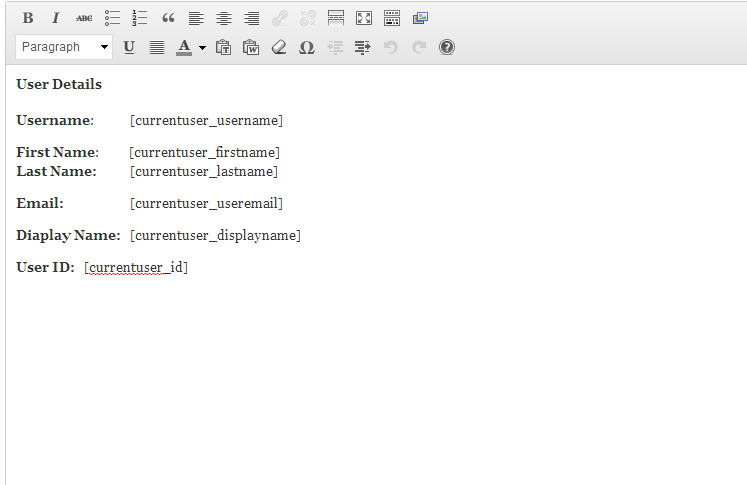Click the 'Last Name:' label

pos(56,172)
